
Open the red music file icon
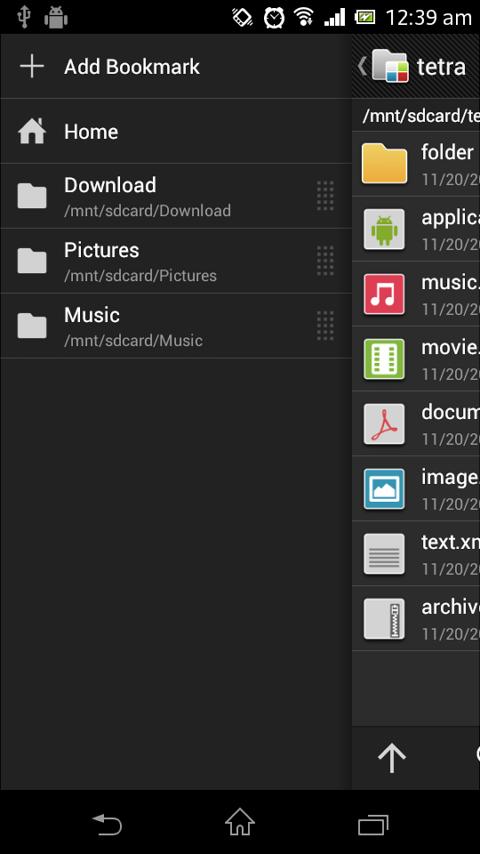(x=384, y=294)
